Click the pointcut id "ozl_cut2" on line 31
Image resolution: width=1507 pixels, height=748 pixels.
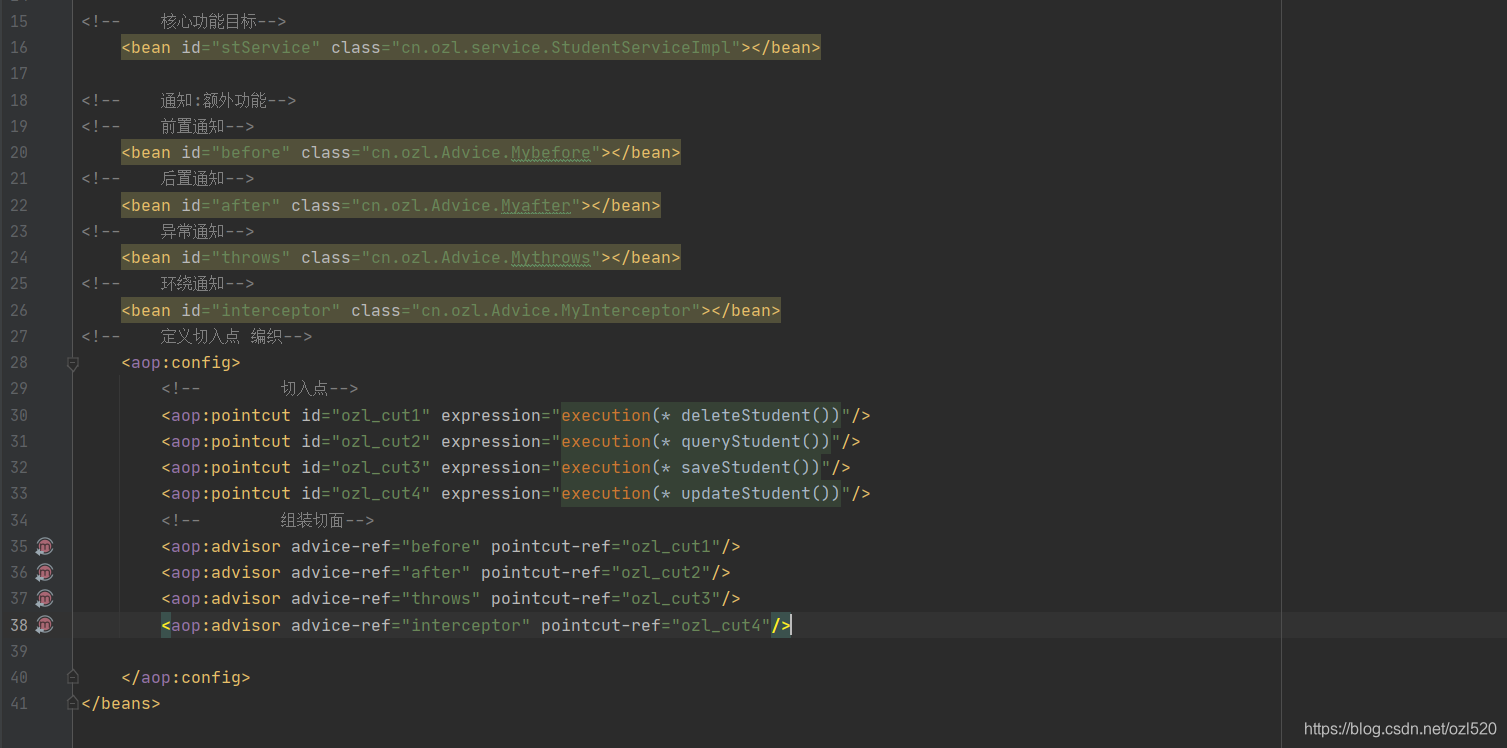coord(381,441)
